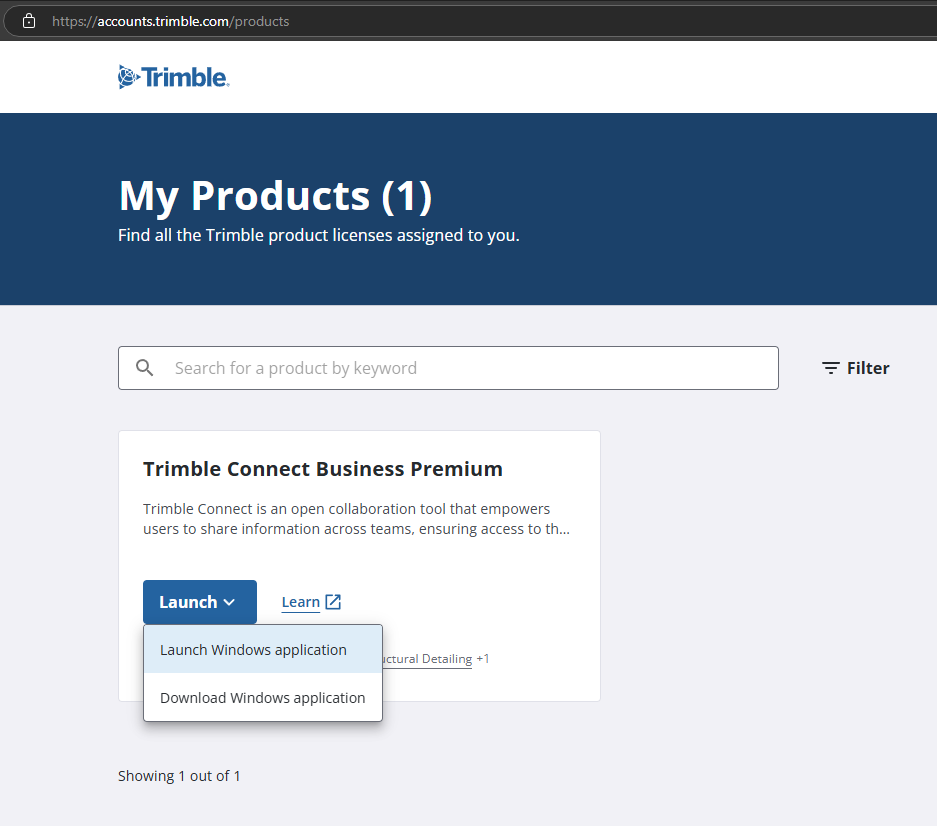Choose Download Windows application
Image resolution: width=937 pixels, height=826 pixels.
pyautogui.click(x=262, y=698)
